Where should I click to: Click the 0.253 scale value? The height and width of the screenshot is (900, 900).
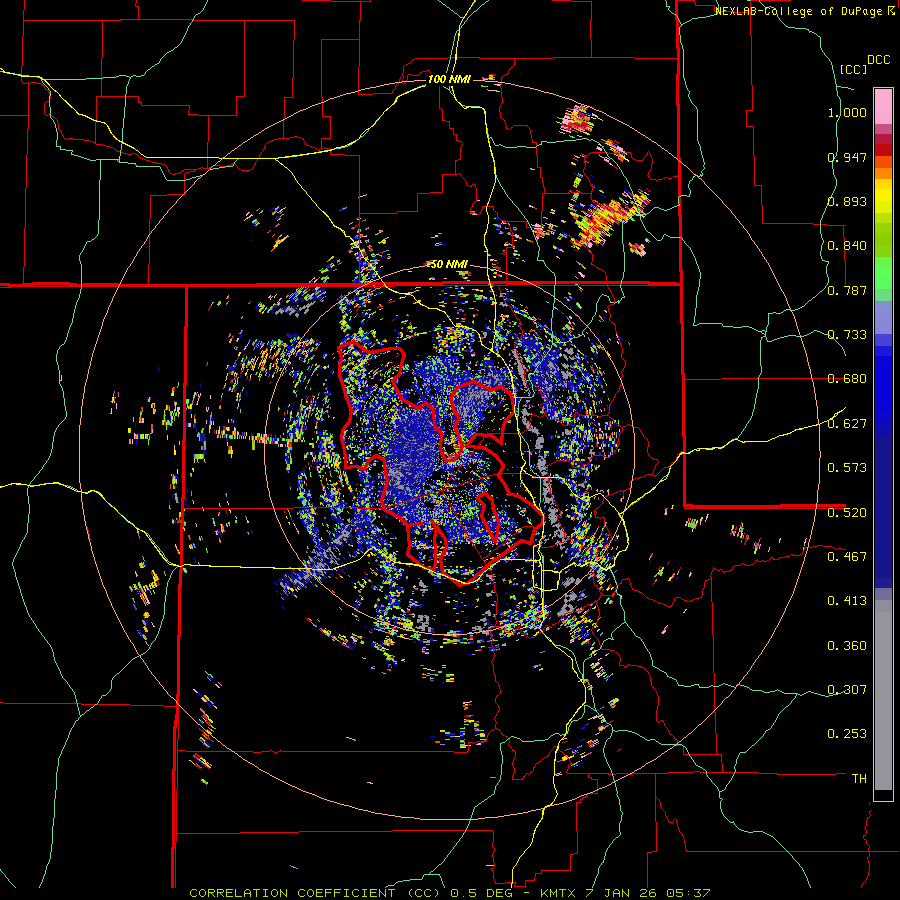click(x=847, y=734)
